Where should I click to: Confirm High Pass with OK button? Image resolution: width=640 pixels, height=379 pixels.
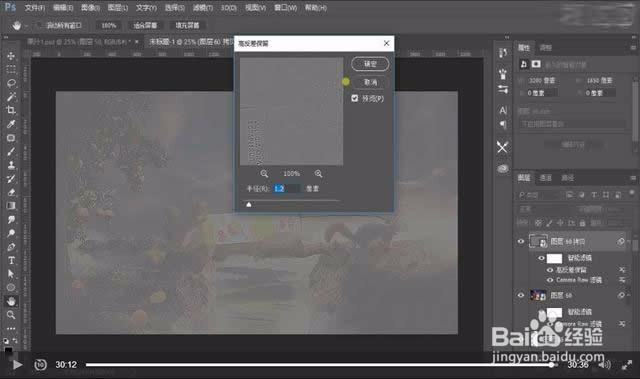pos(370,64)
